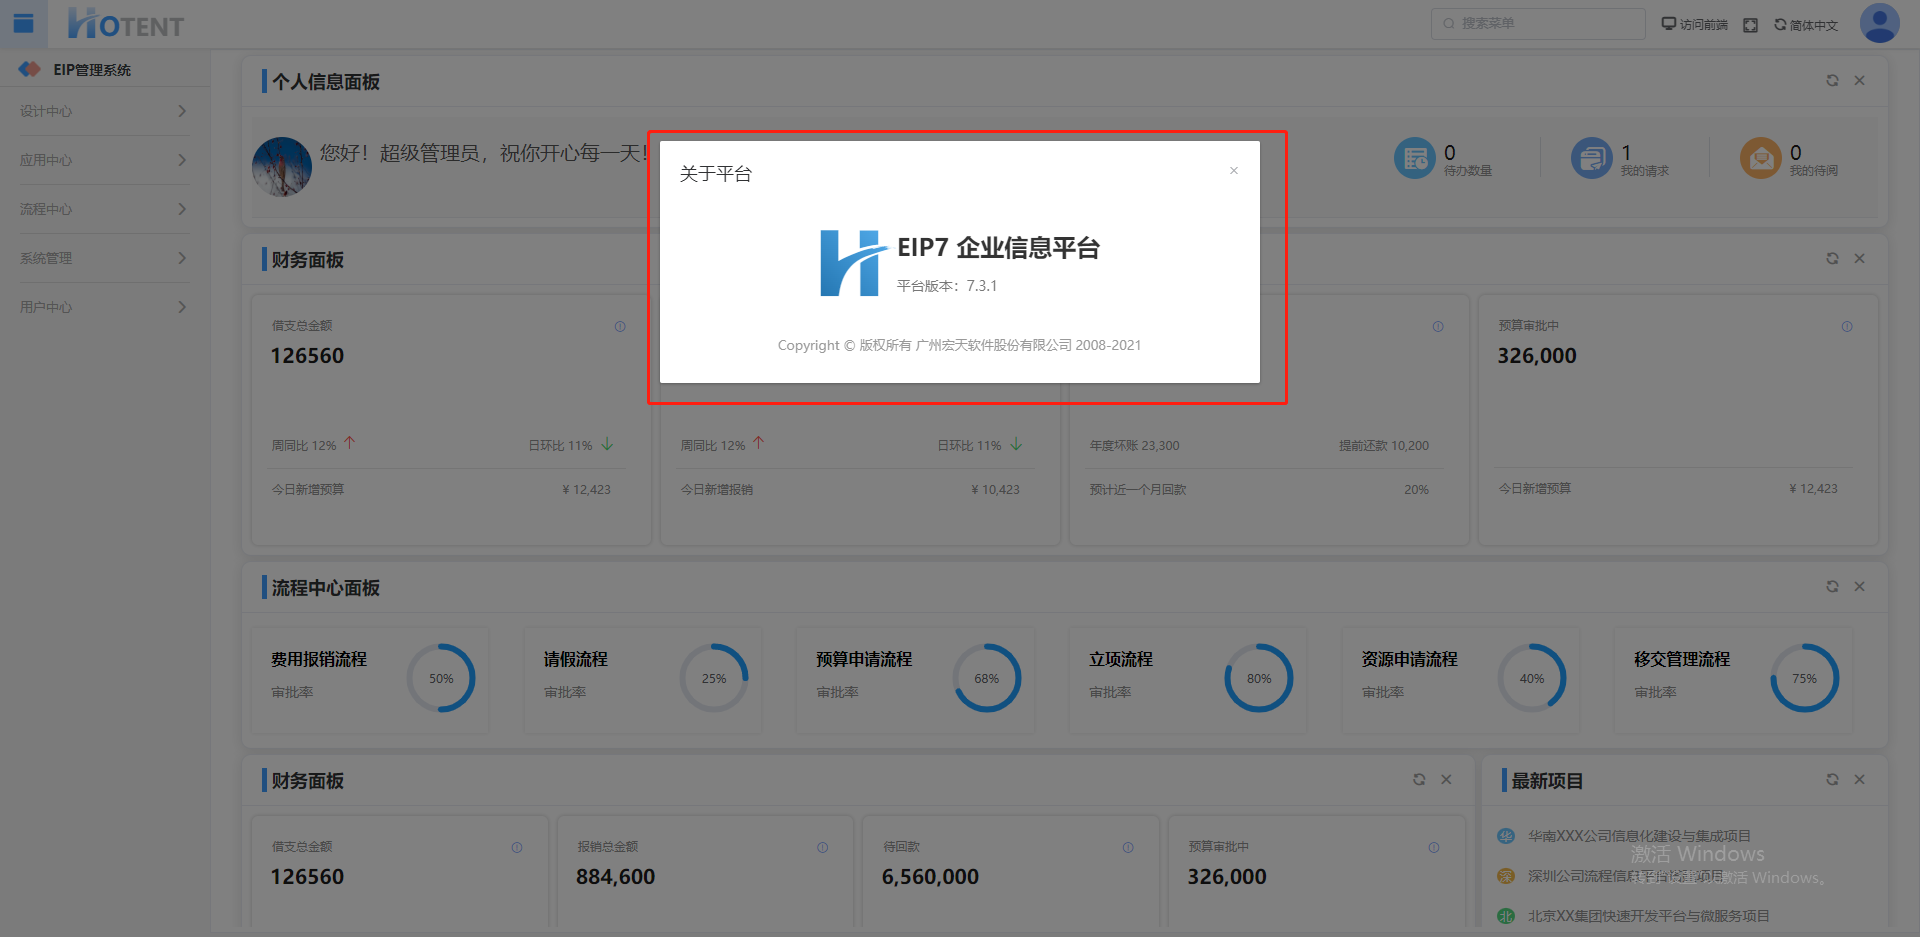Toggle the sidebar menu hamburger icon

coord(24,24)
